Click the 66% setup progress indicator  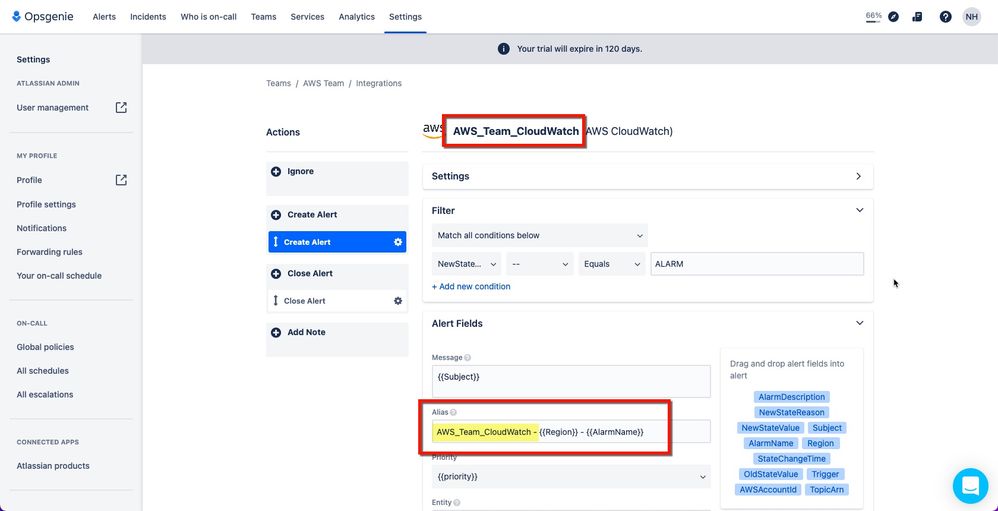coord(873,17)
